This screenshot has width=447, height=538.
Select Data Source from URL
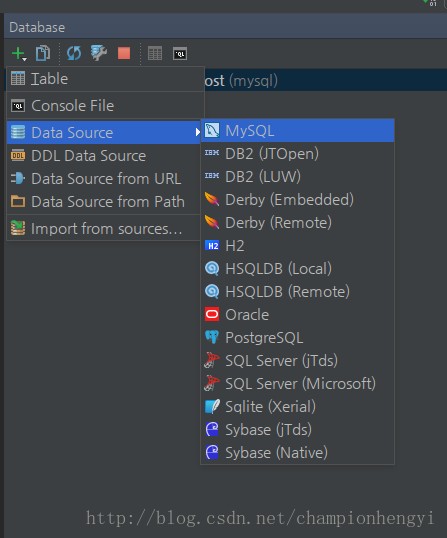[x=104, y=179]
